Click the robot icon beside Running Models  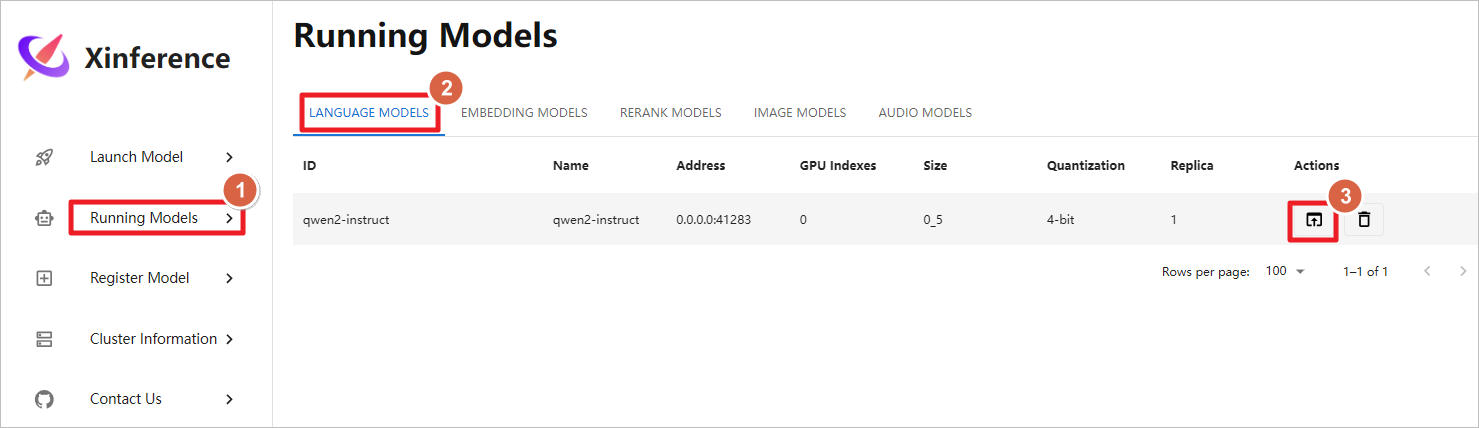[44, 218]
